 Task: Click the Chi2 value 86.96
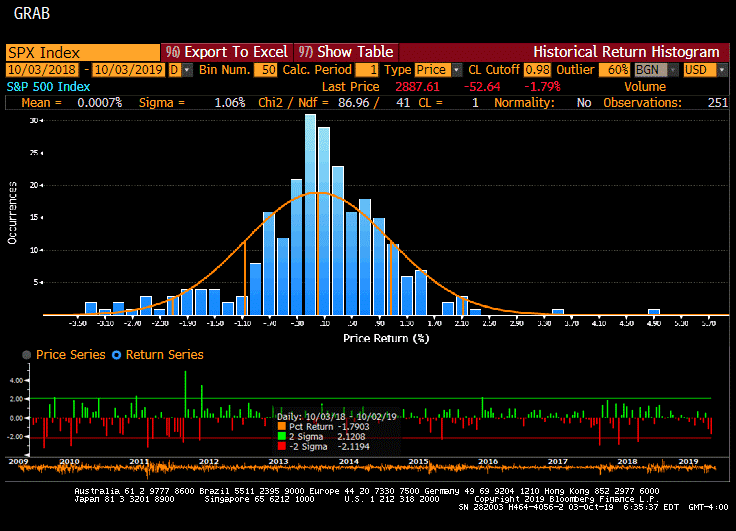click(x=354, y=103)
